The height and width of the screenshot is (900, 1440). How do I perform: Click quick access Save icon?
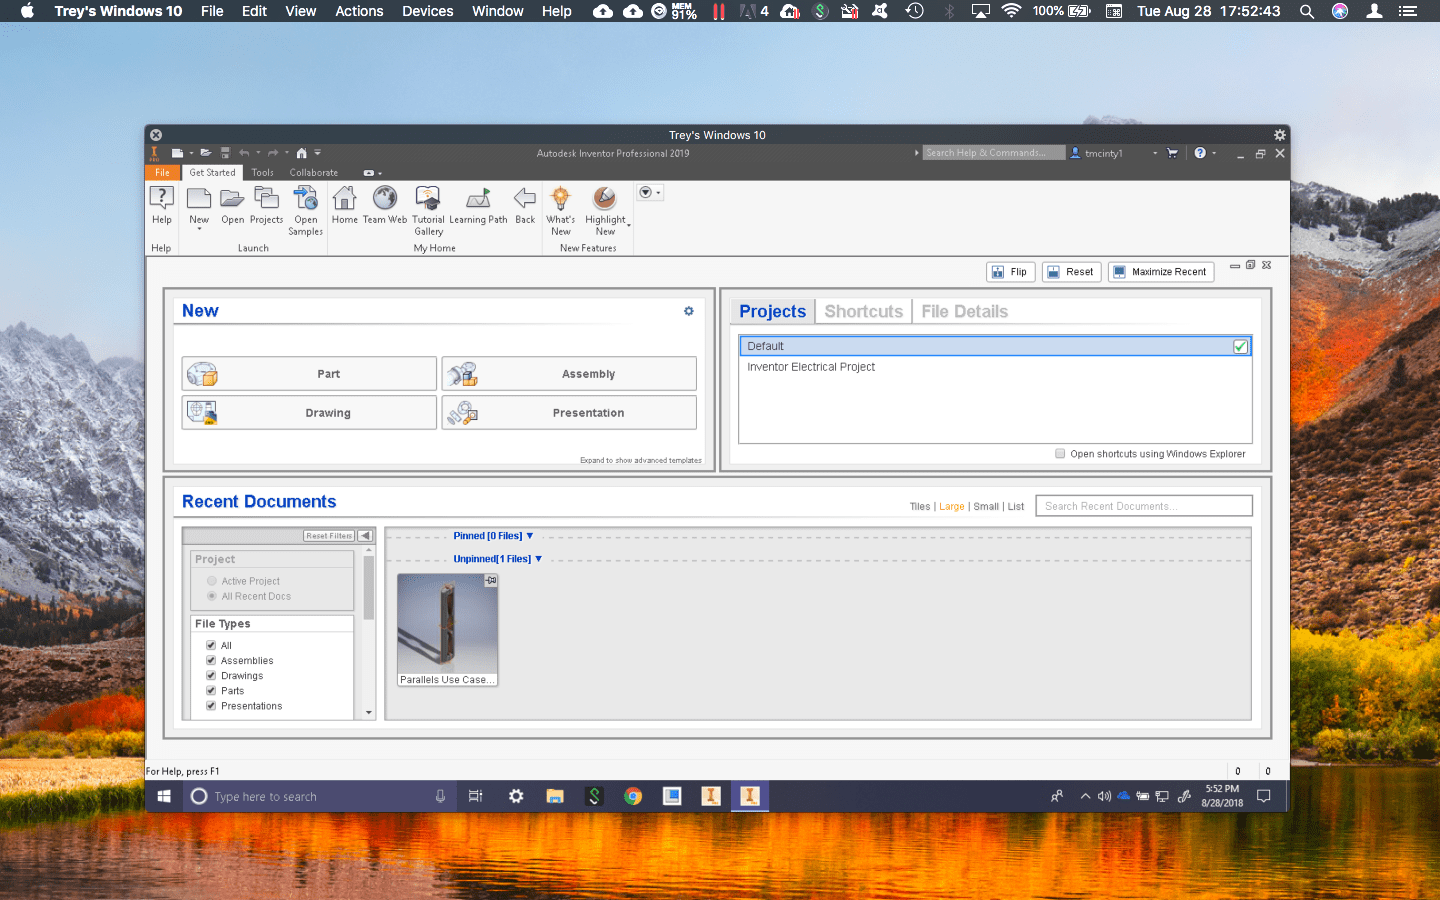(x=225, y=153)
